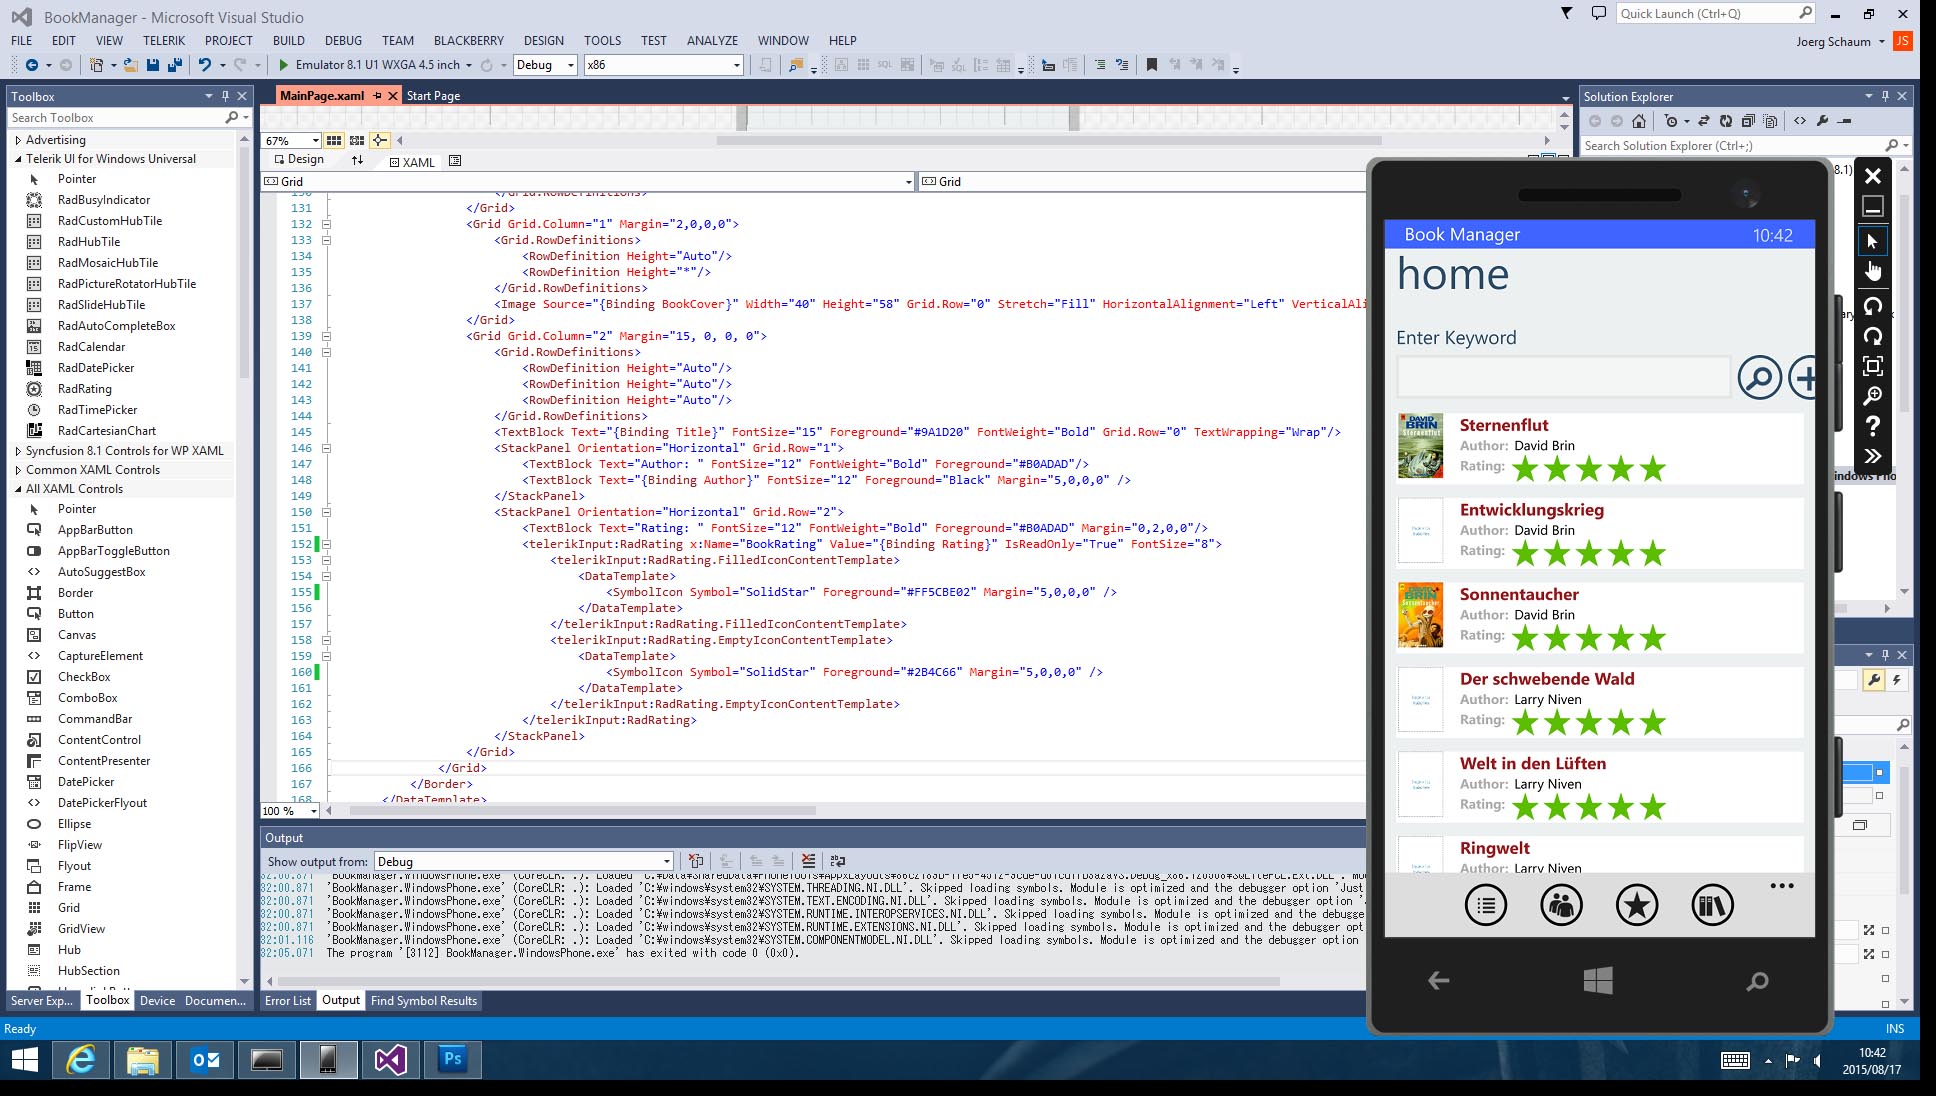Switch to the Error List tab
The width and height of the screenshot is (1936, 1096).
coord(288,1000)
